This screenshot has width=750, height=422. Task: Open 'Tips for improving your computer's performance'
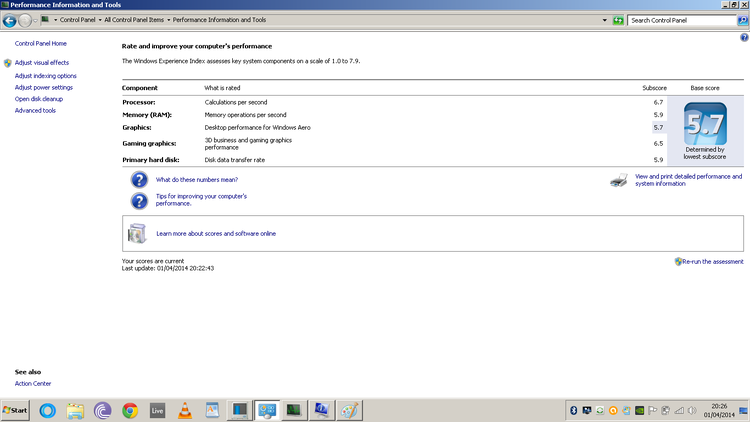click(x=201, y=200)
